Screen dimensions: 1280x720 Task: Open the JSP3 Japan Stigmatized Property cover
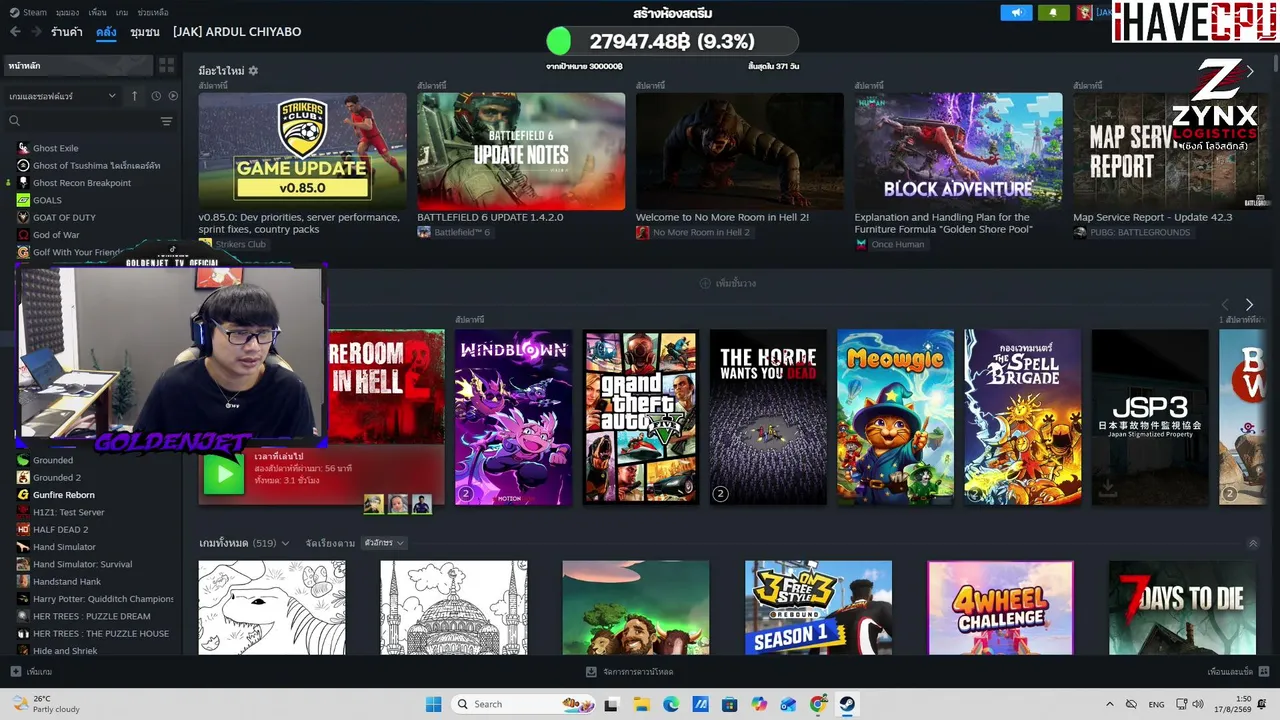1150,417
